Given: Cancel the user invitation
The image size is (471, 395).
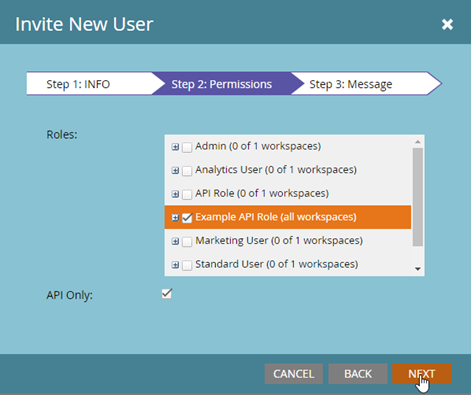Looking at the screenshot, I should pos(294,374).
